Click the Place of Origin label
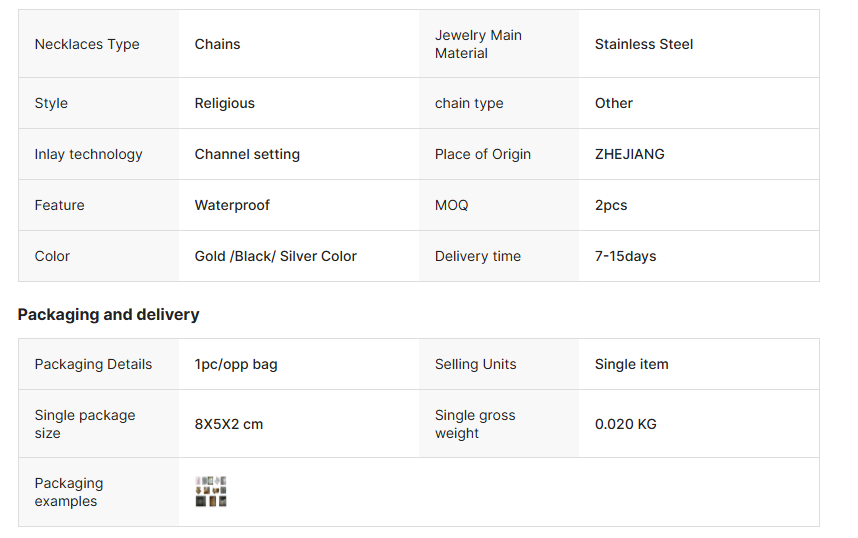Viewport: 858px width, 538px height. tap(482, 154)
